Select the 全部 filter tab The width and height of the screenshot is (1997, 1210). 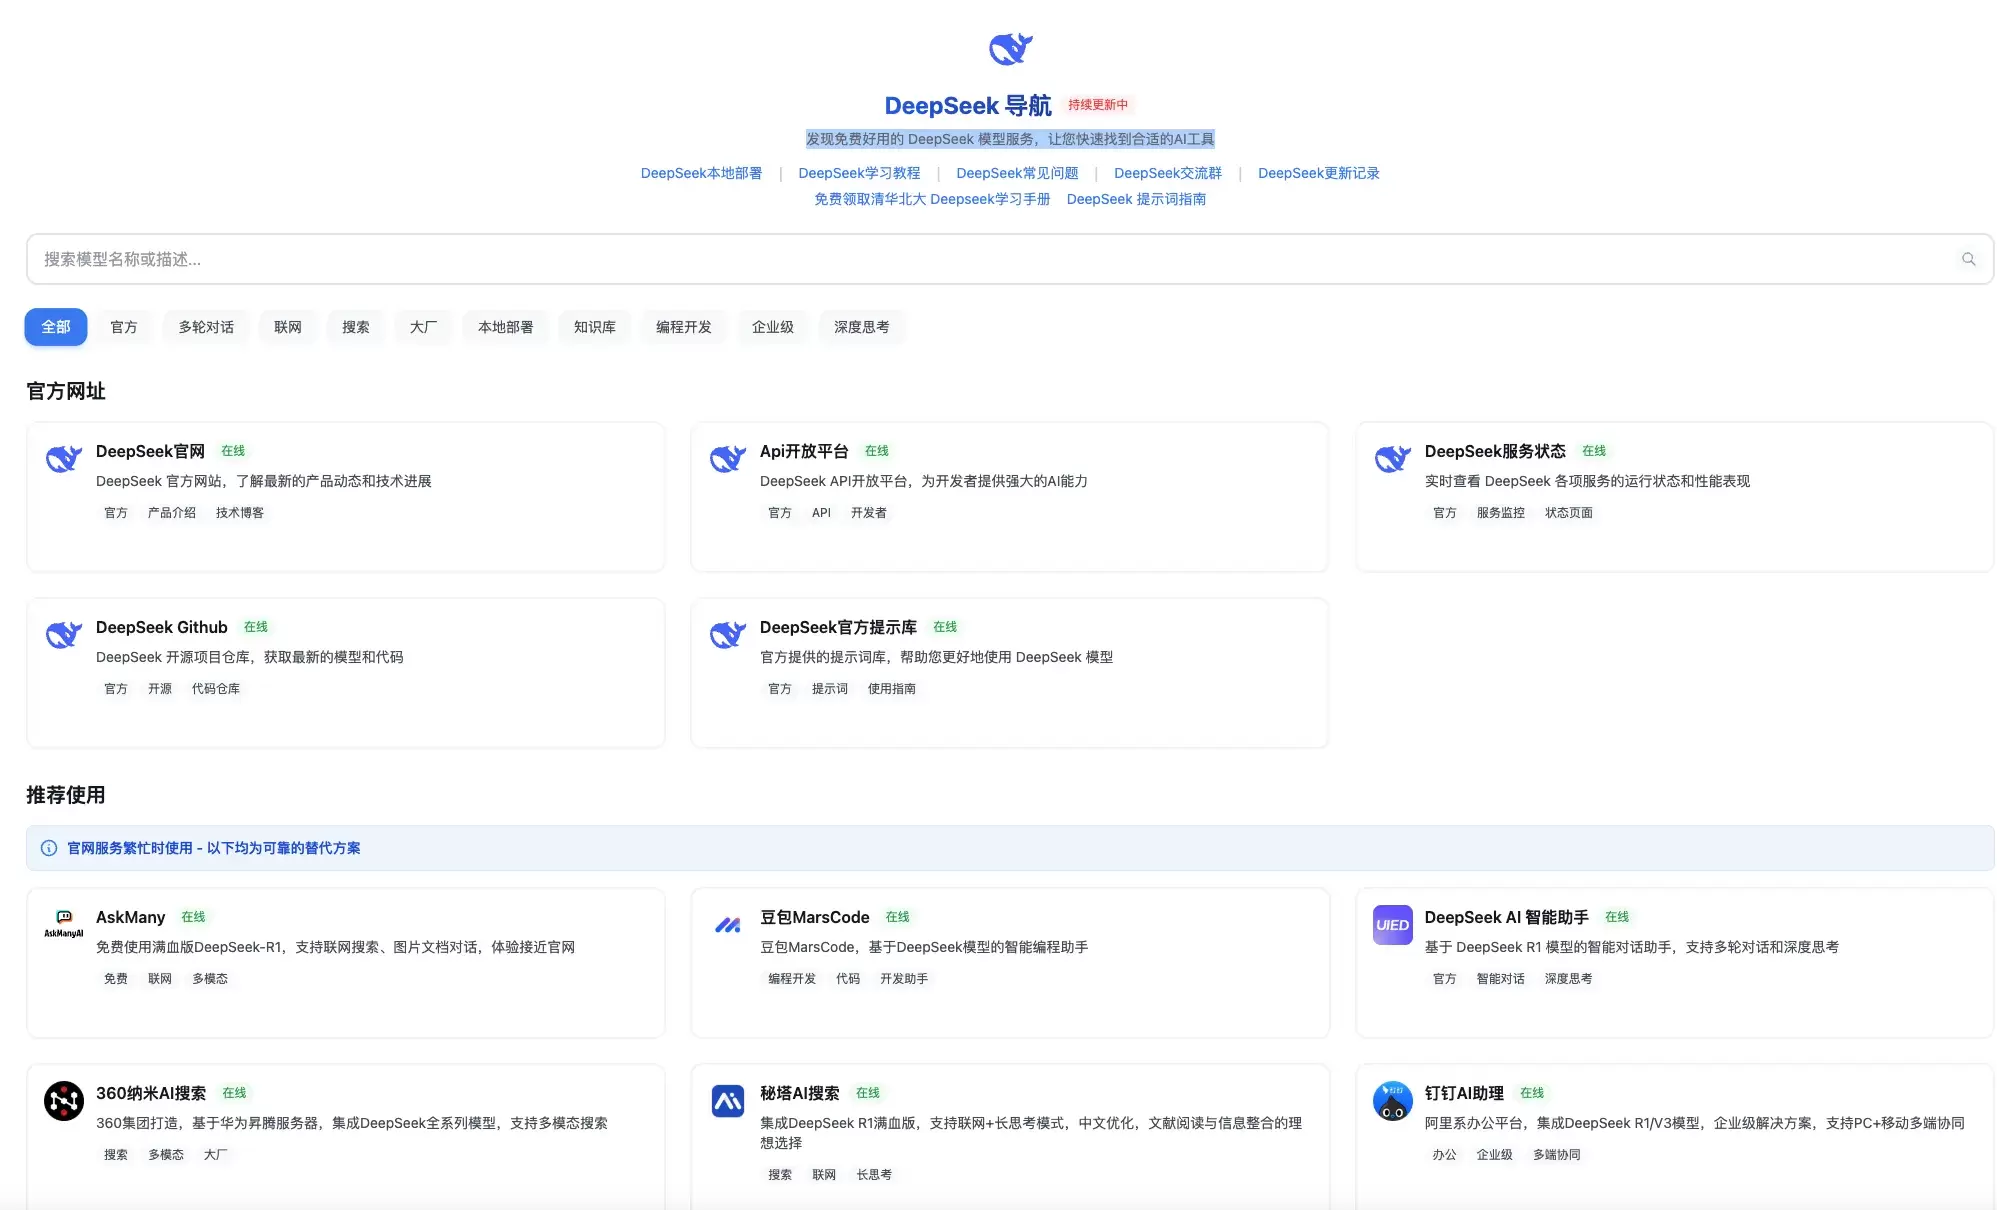click(56, 327)
